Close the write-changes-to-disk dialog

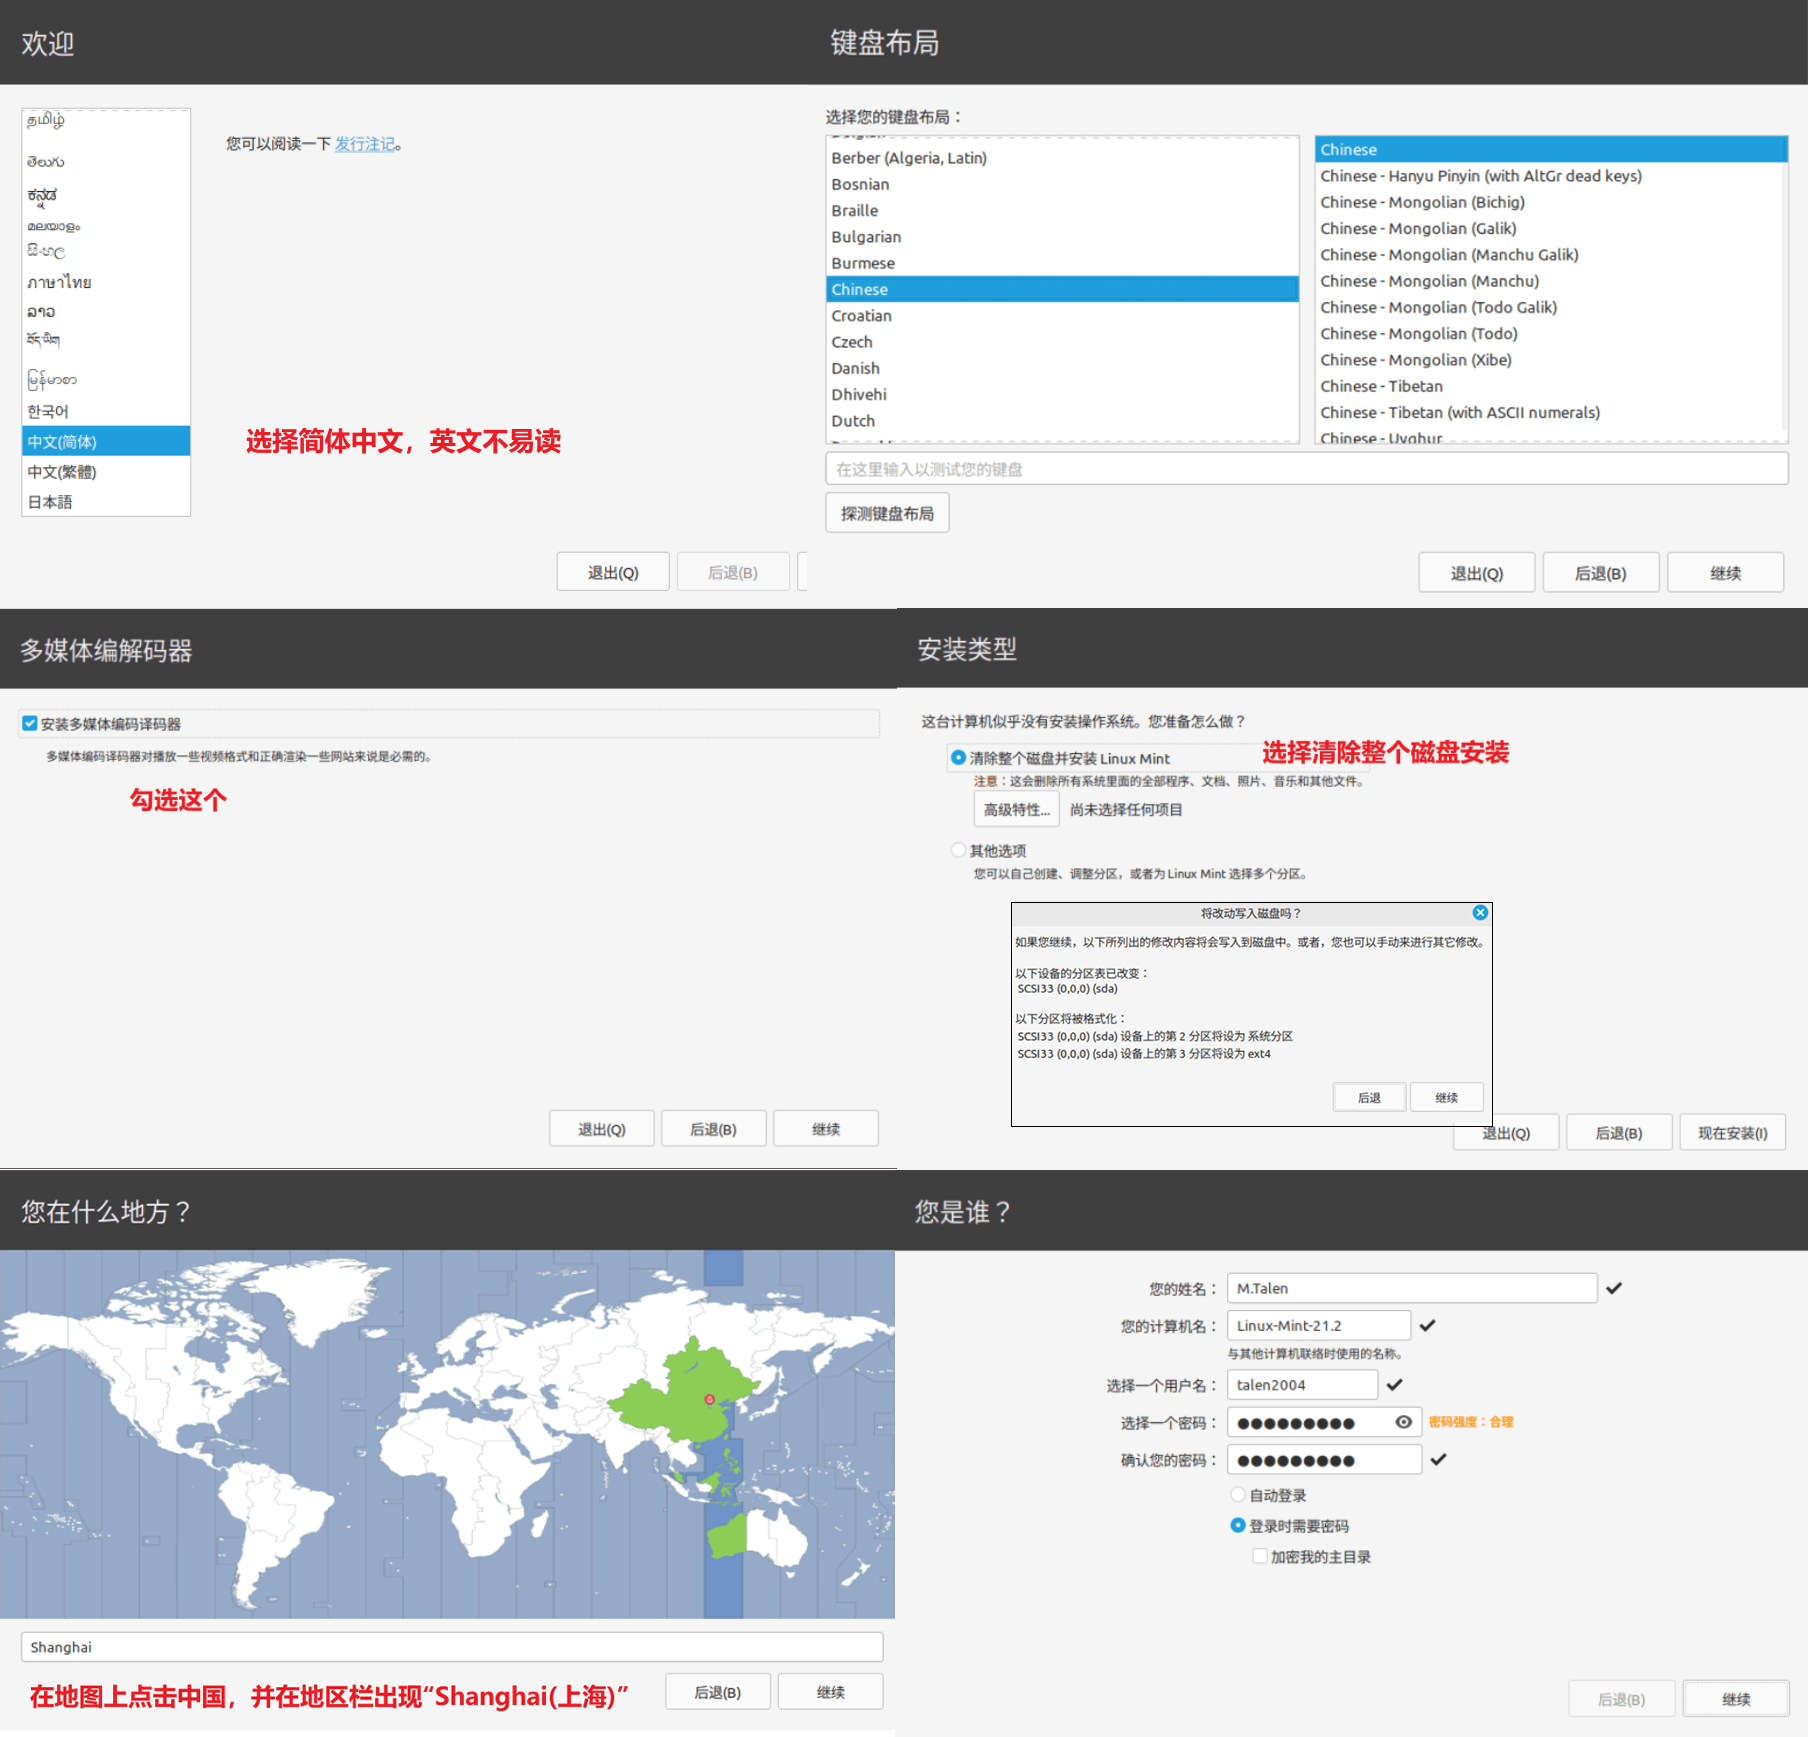point(1480,912)
